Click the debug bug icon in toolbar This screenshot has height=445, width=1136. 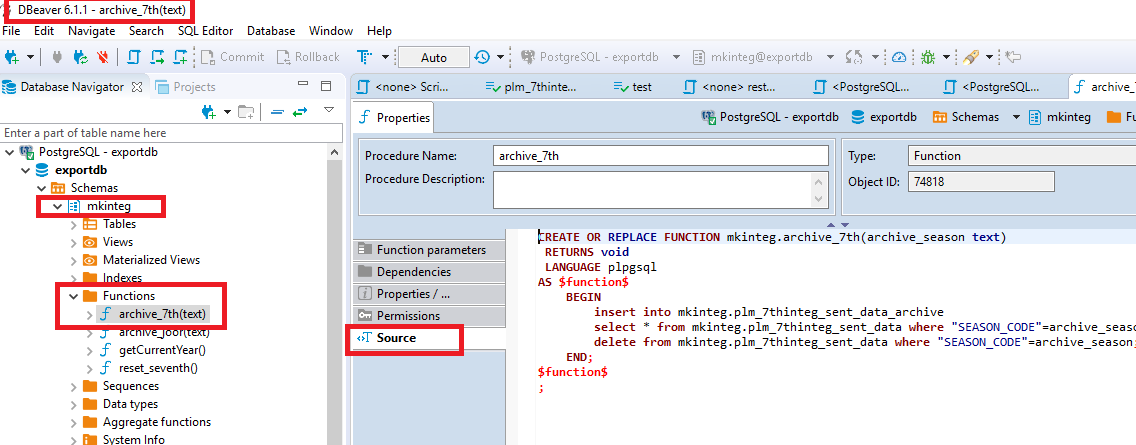[x=928, y=57]
